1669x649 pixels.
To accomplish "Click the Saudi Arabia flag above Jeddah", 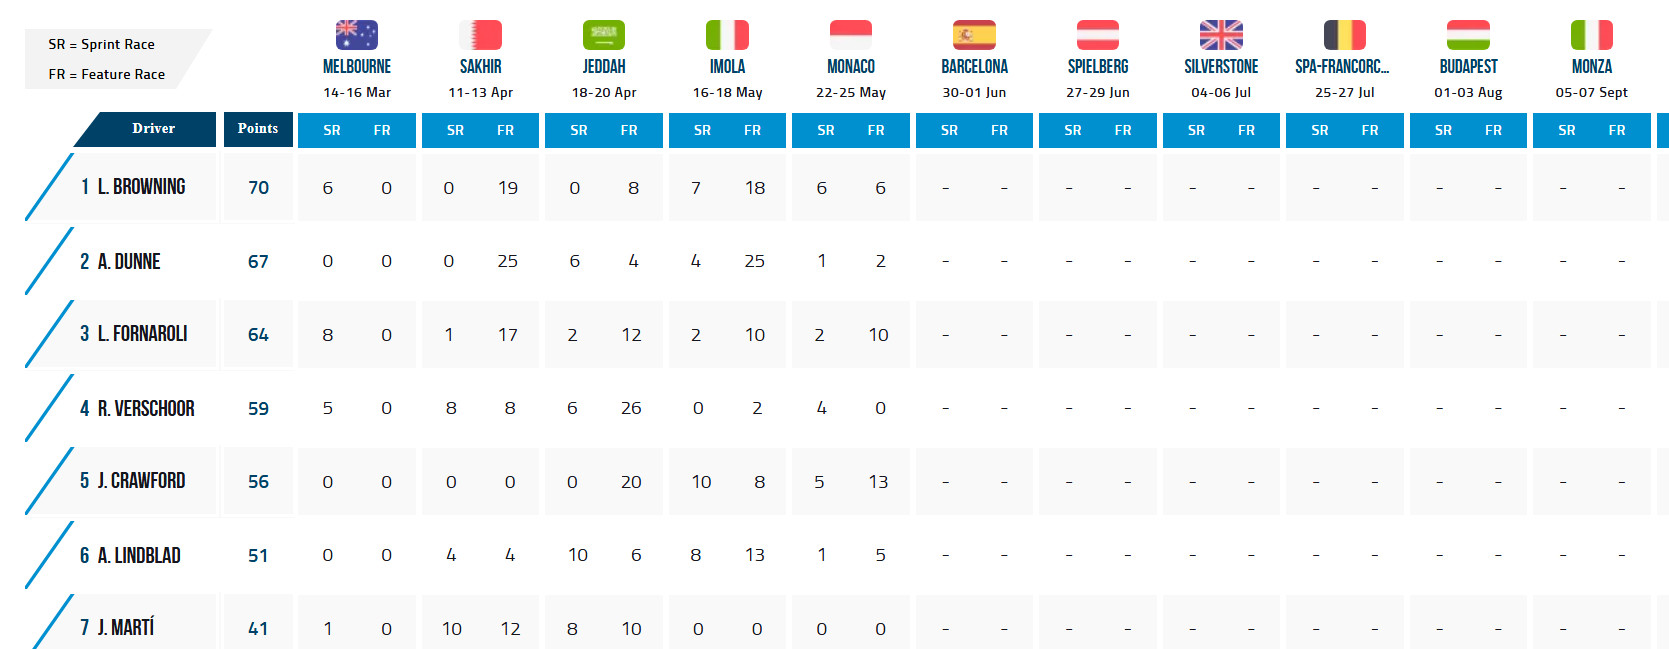I will click(x=604, y=35).
